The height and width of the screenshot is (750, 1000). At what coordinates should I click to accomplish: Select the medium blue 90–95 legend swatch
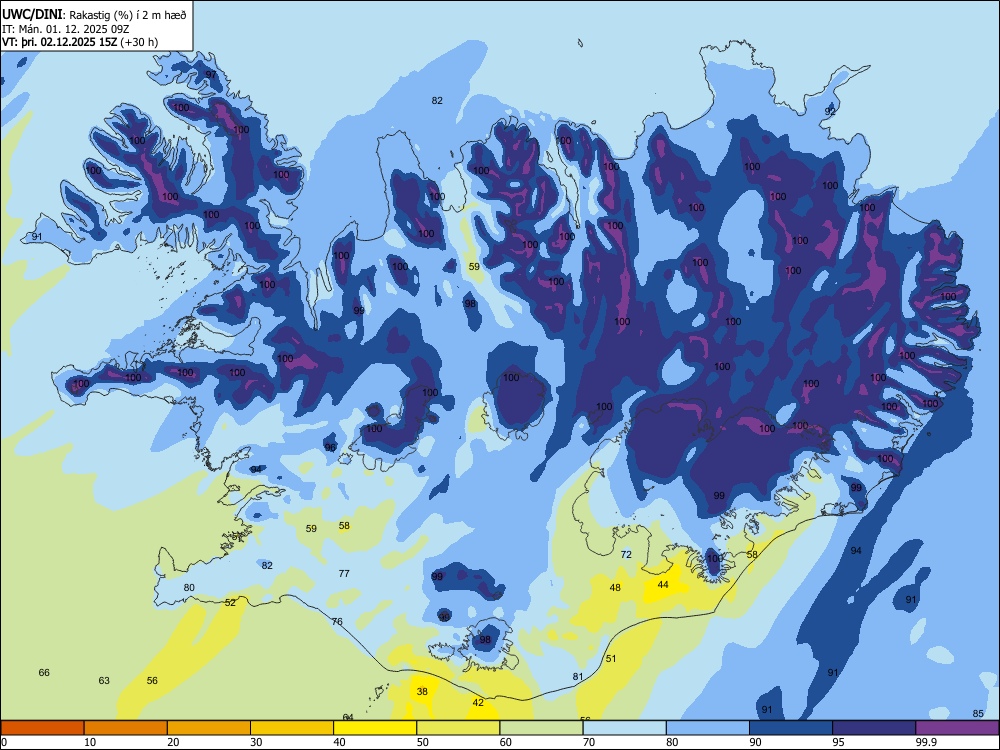[791, 728]
